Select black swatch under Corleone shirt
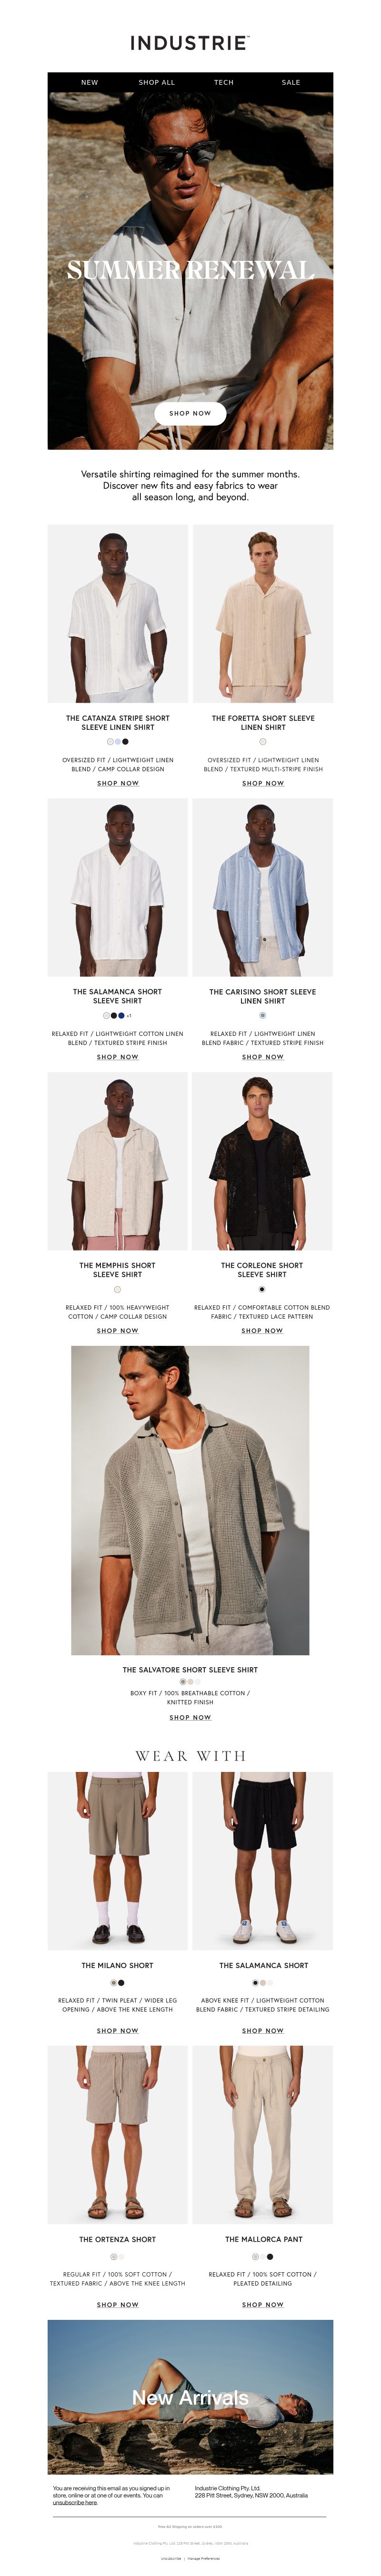Viewport: 381px width, 2576px height. coord(263,1289)
